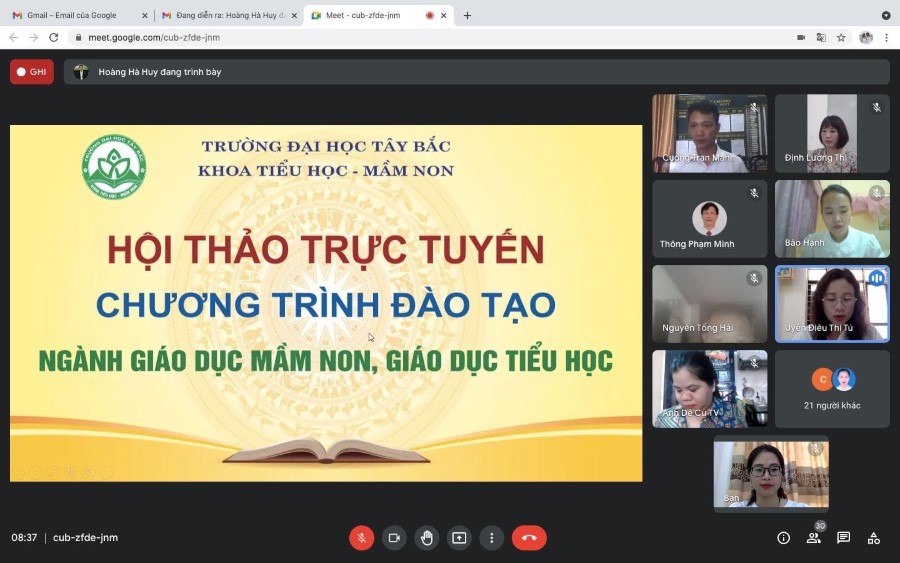
Task: Click the Hoàng Hà Huy đang trình bày banner
Action: pos(476,72)
